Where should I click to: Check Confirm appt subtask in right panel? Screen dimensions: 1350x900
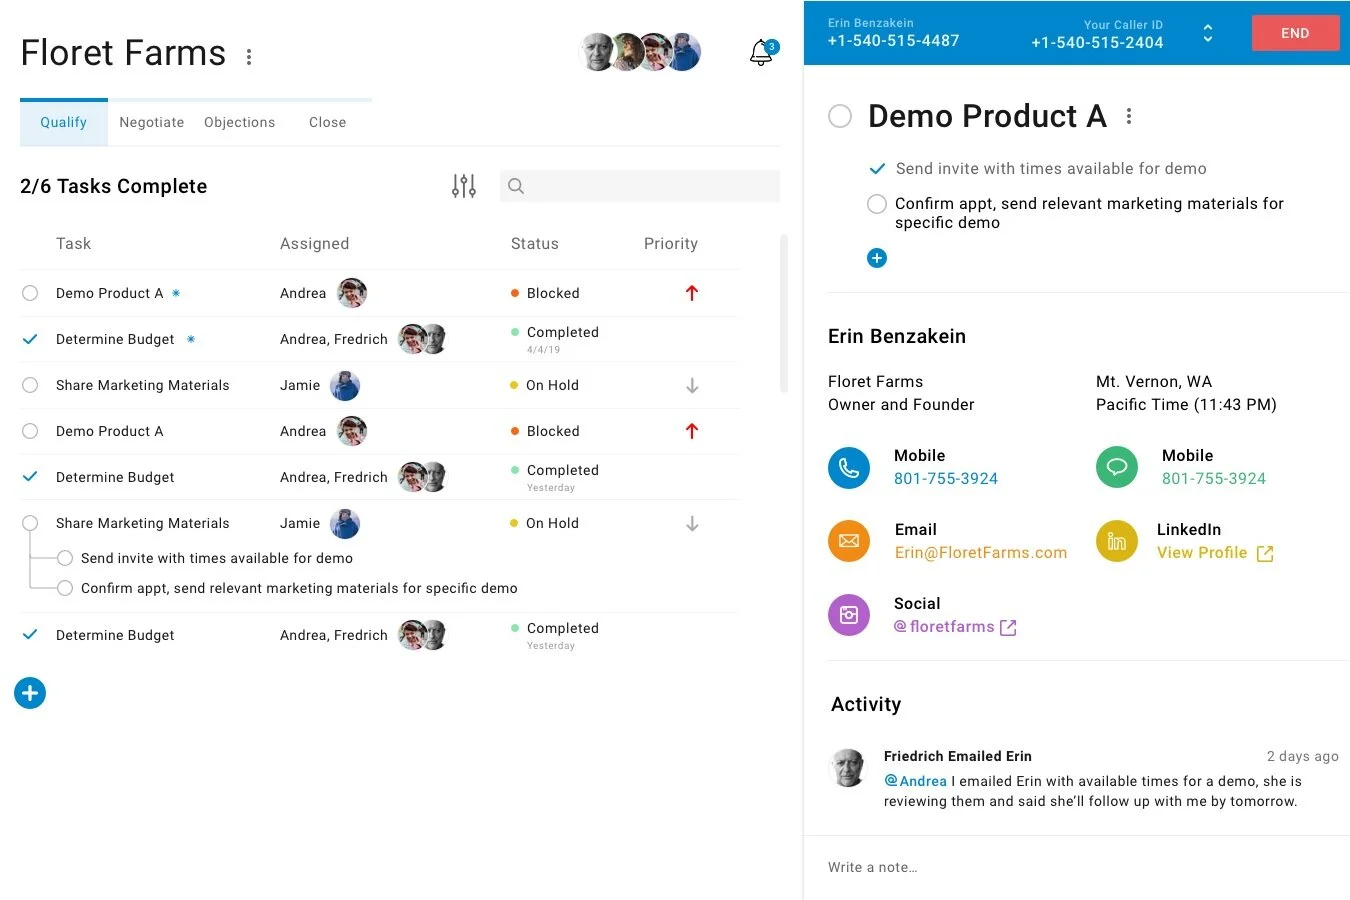tap(877, 204)
